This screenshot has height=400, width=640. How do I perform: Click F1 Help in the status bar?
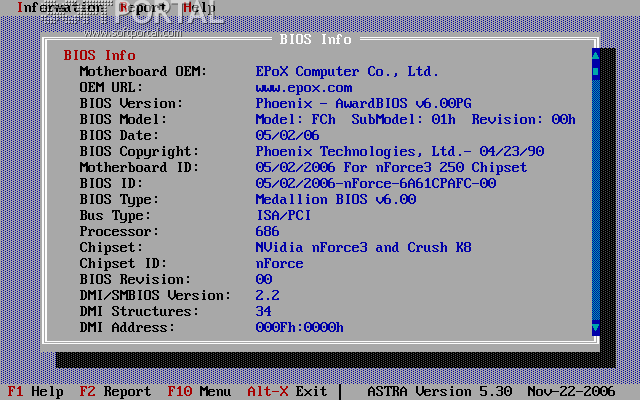[x=36, y=391]
